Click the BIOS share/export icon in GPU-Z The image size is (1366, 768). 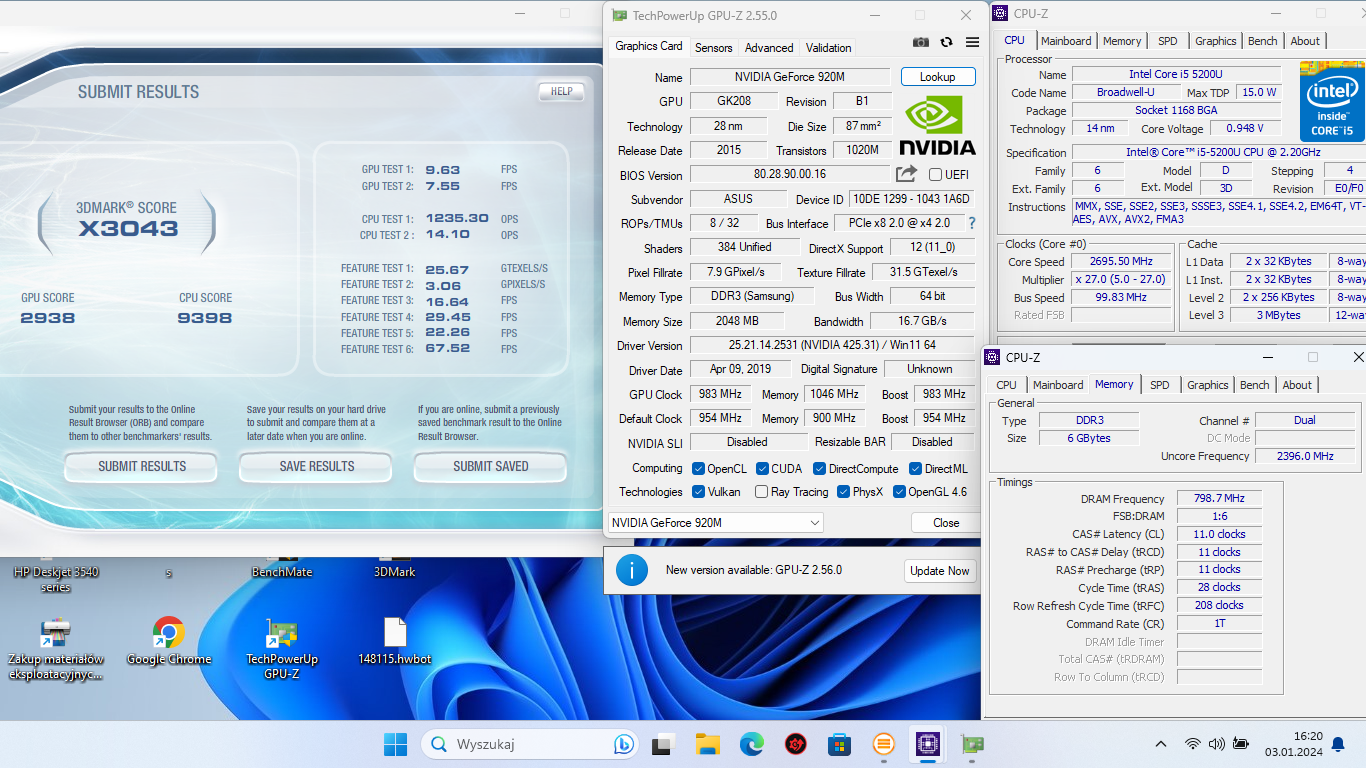coord(906,174)
